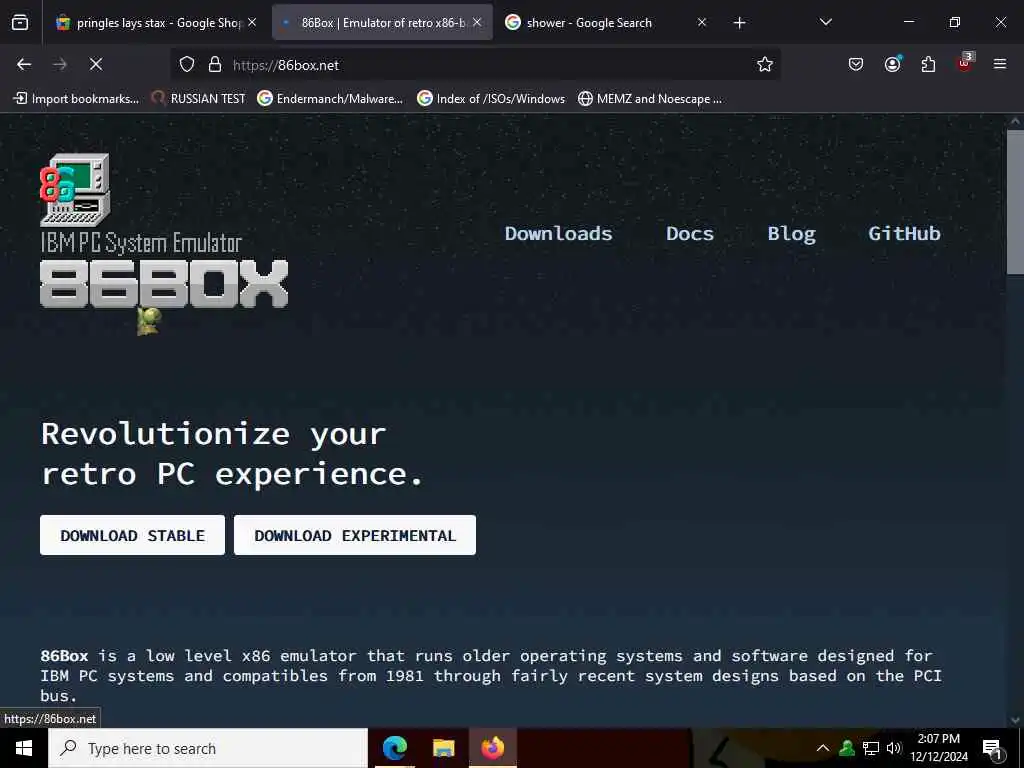Click the scrollbar up arrow

tap(1015, 121)
